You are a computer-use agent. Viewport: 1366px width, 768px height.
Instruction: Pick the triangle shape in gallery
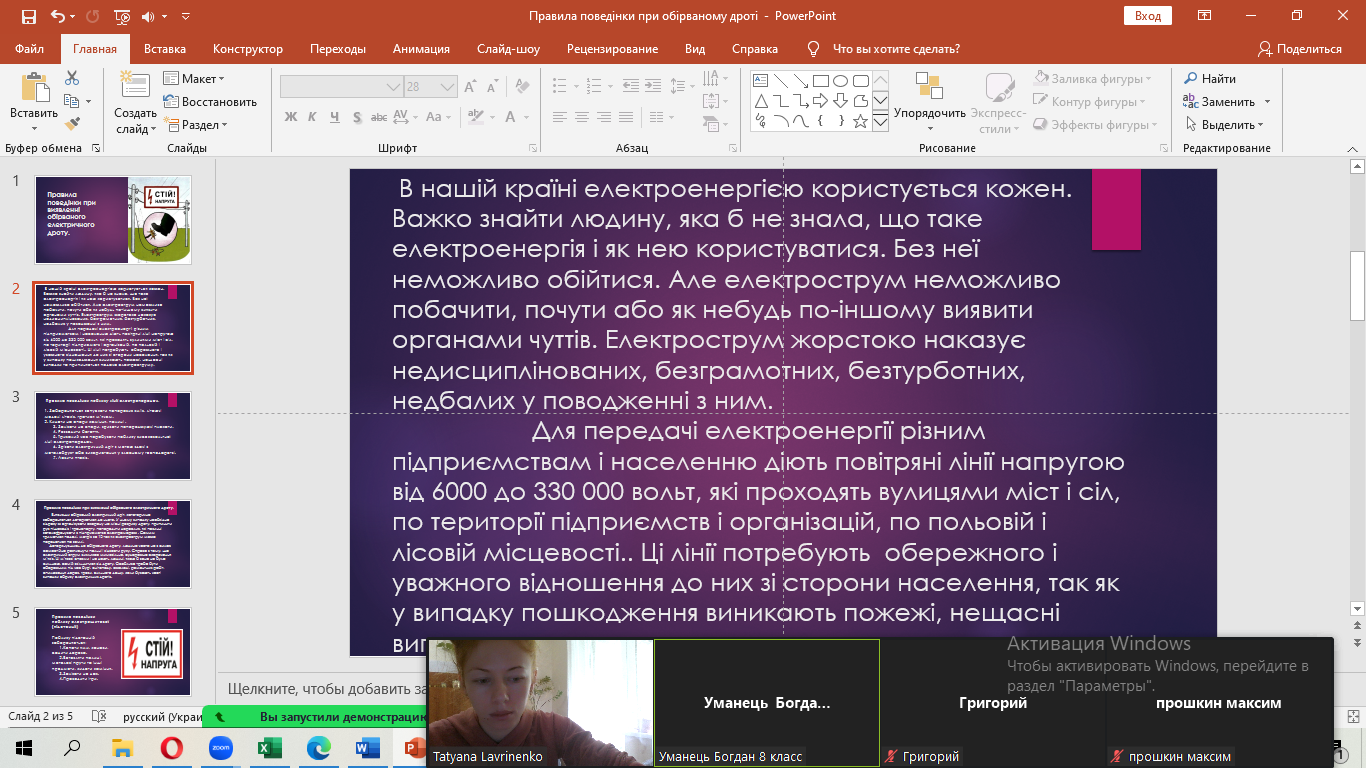point(760,101)
